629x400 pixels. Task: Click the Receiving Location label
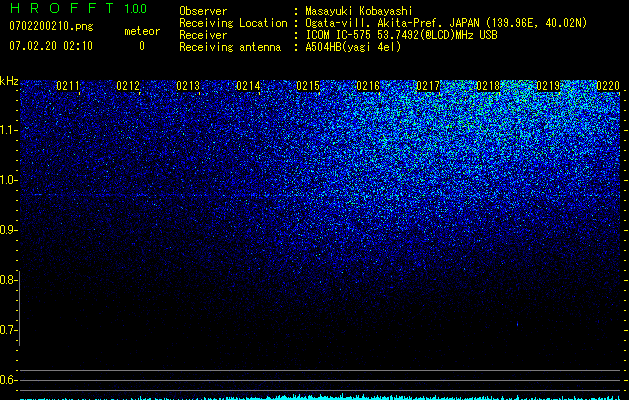click(233, 23)
